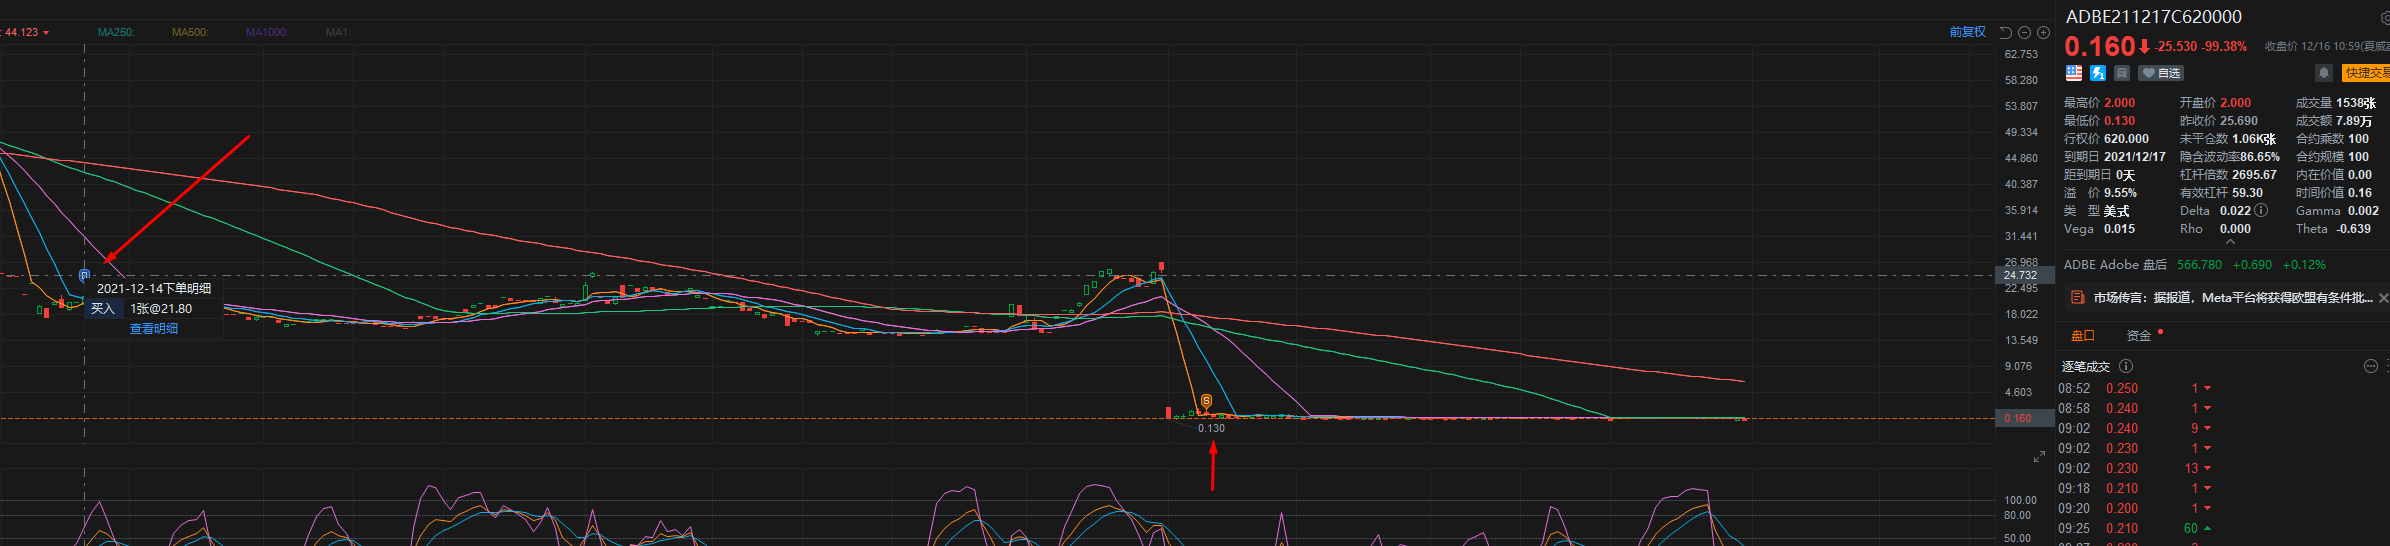Viewport: 2390px width, 546px height.
Task: Click the 买入 label in order tooltip
Action: click(103, 309)
